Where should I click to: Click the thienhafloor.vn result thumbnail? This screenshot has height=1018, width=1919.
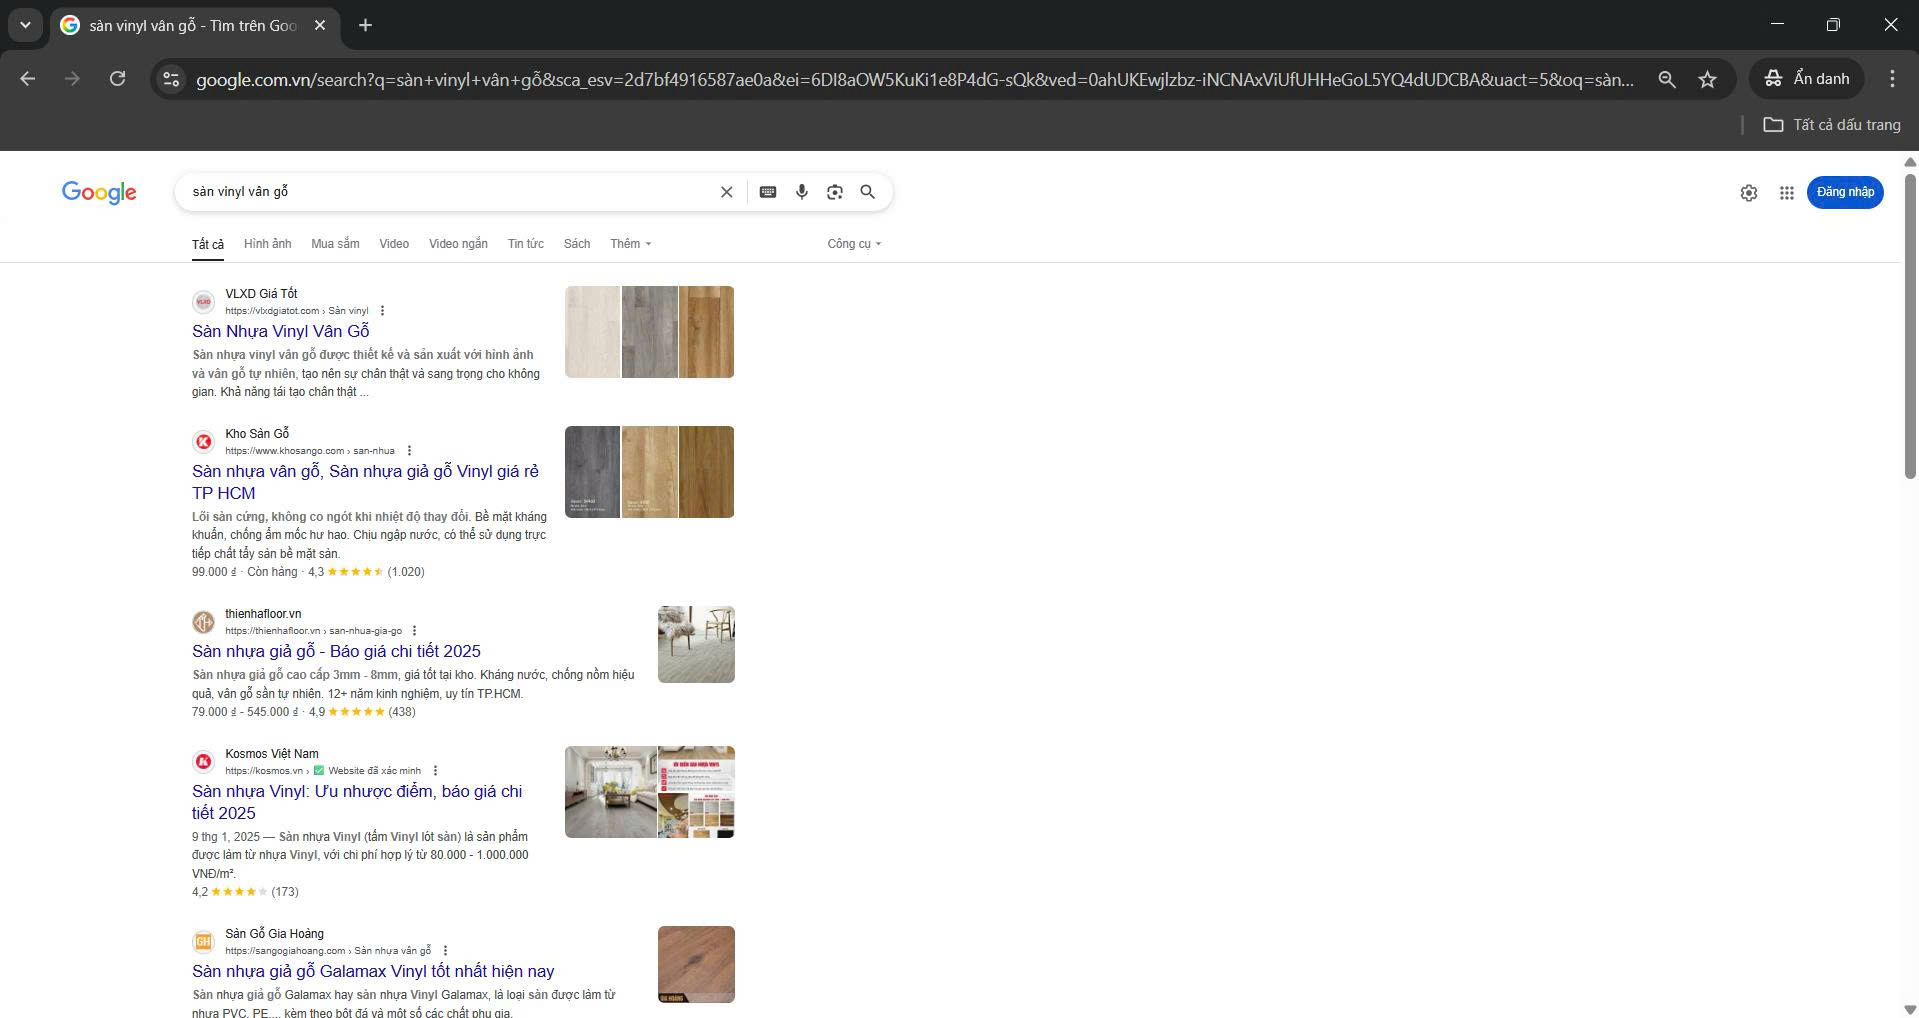point(696,644)
